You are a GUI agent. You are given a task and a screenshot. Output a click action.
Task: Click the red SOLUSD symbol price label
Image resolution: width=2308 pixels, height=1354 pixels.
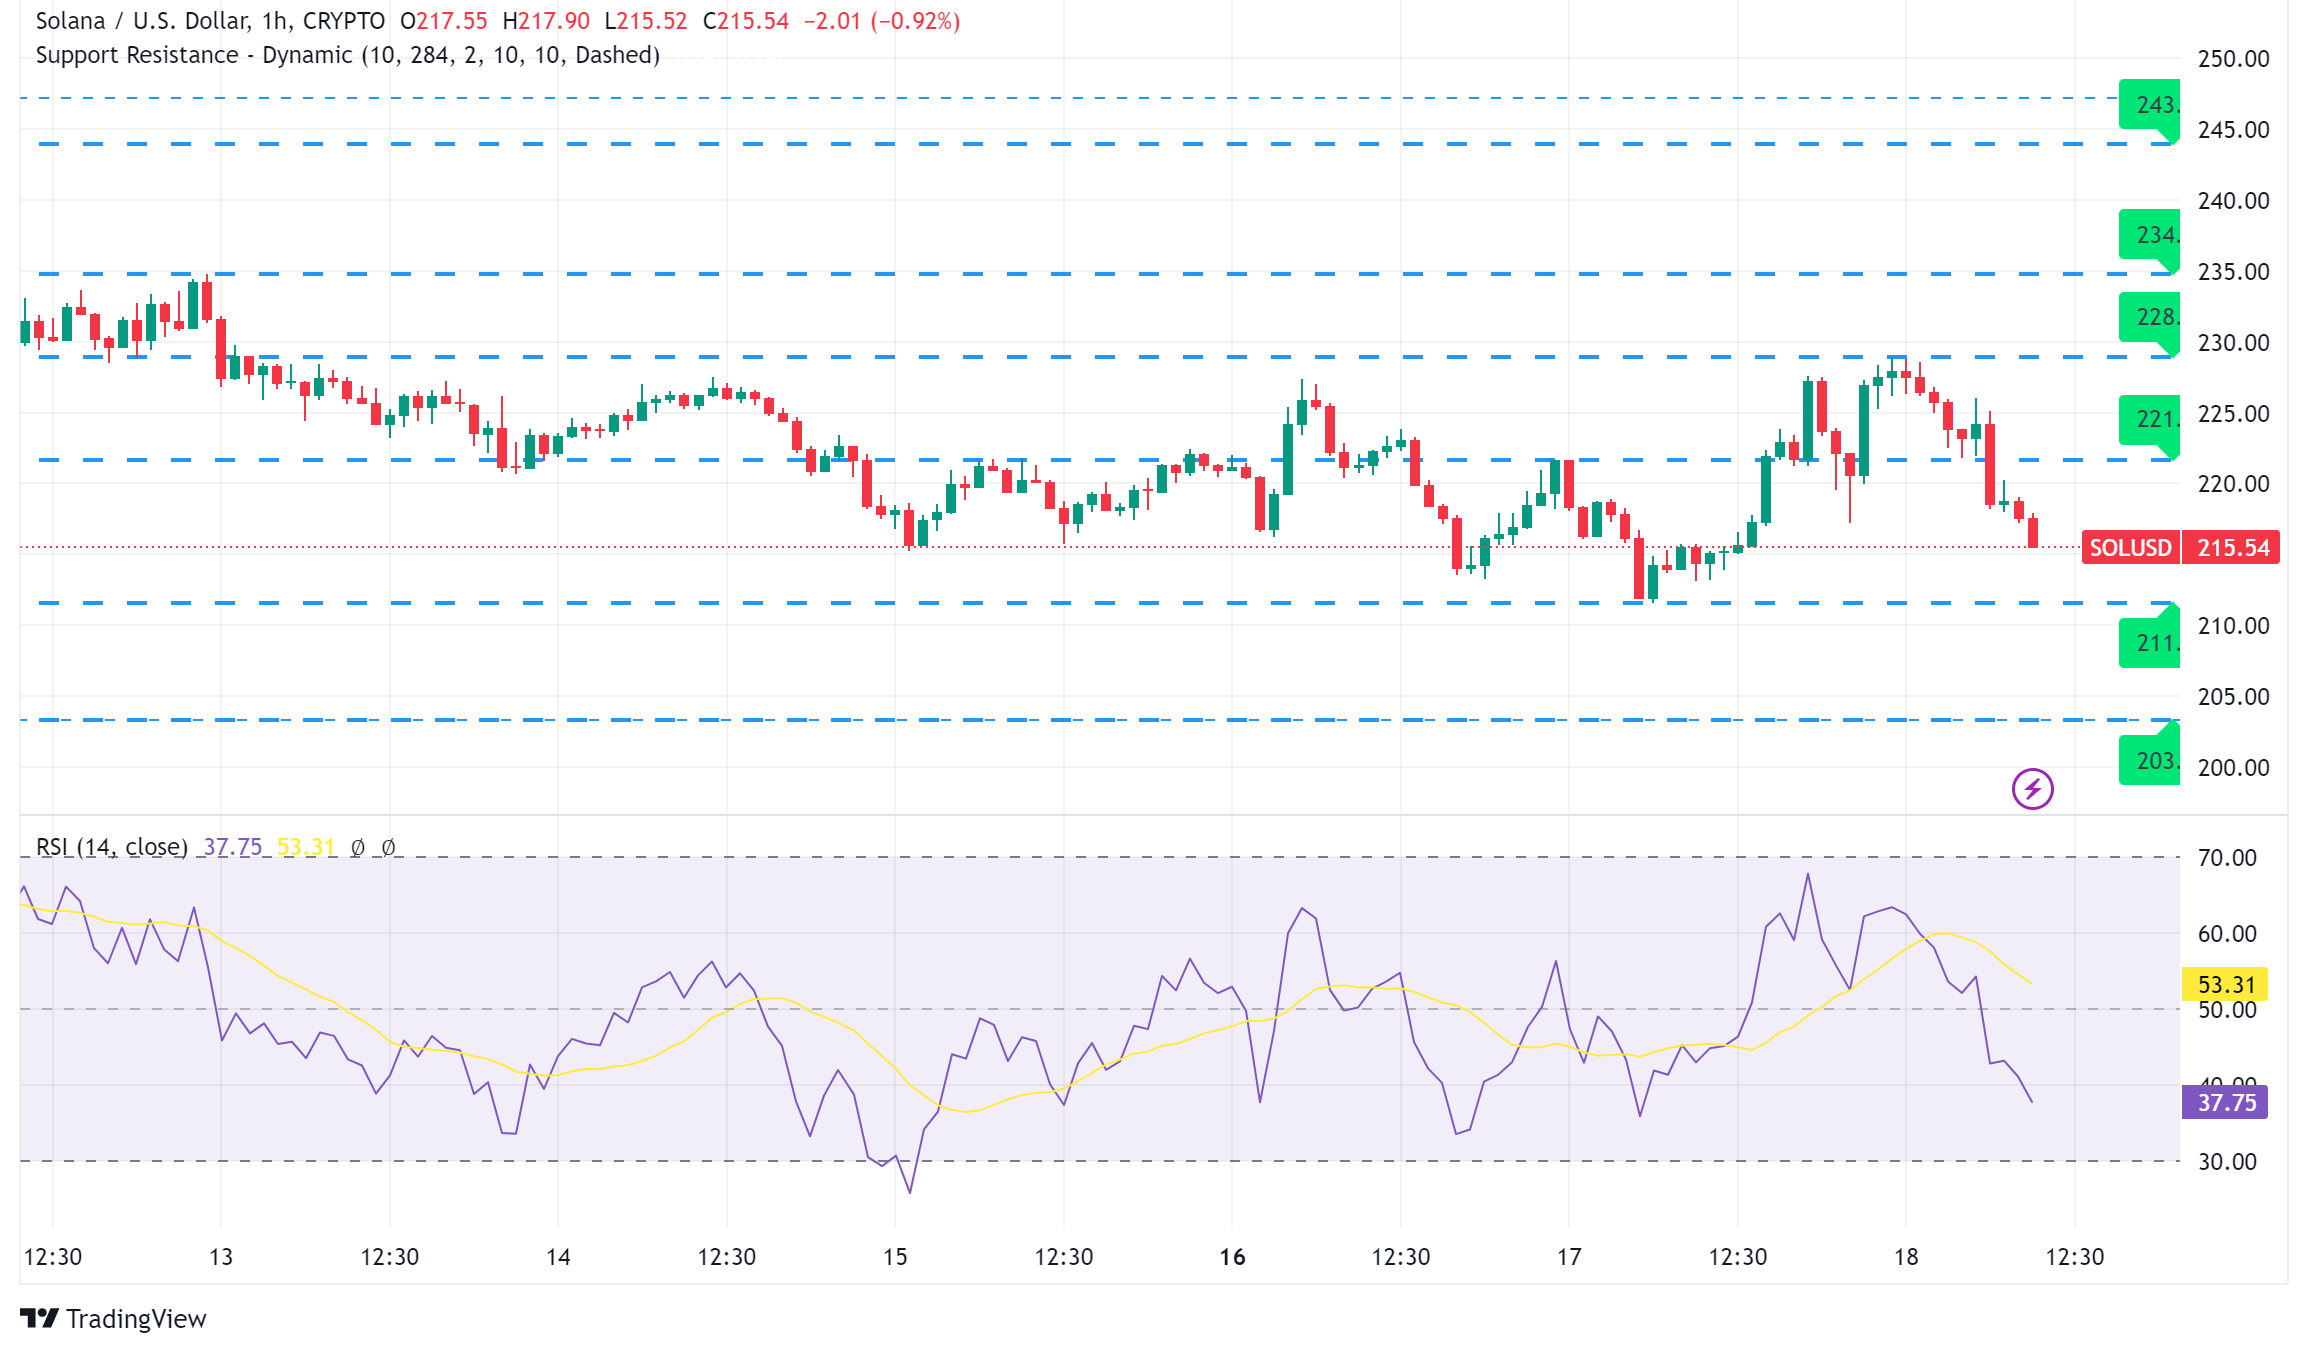point(2130,548)
